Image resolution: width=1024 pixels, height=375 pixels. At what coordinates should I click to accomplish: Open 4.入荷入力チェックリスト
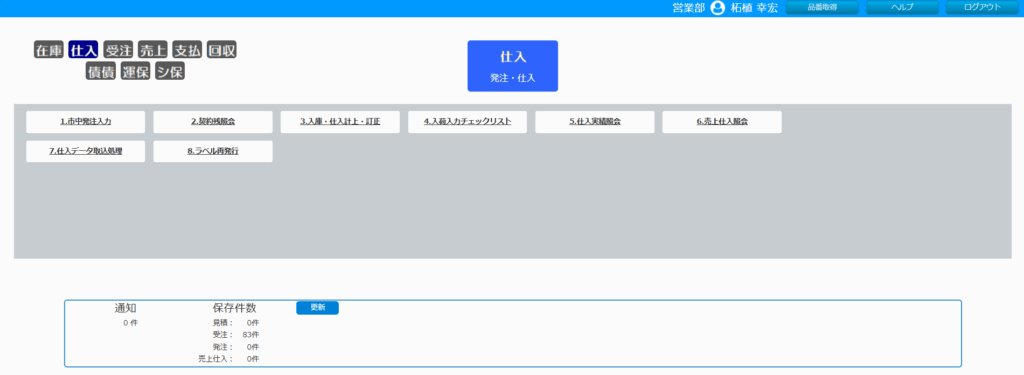[x=468, y=122]
